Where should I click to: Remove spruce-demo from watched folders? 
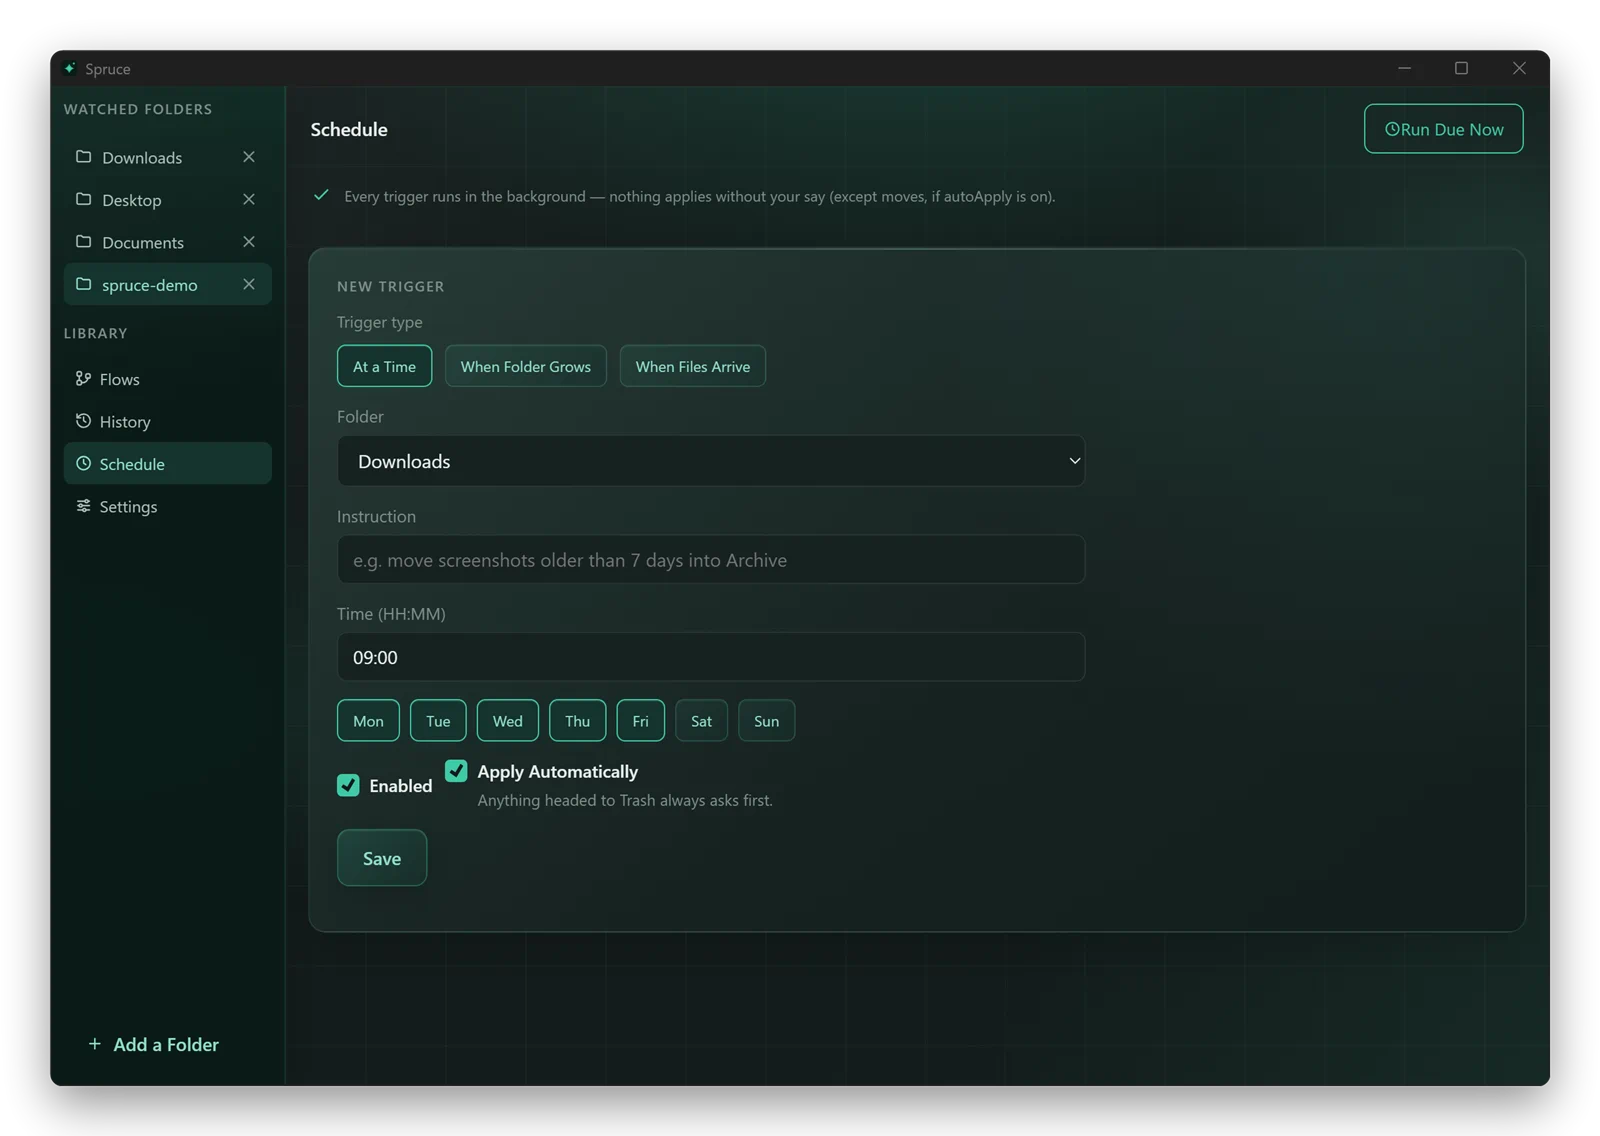(x=249, y=284)
